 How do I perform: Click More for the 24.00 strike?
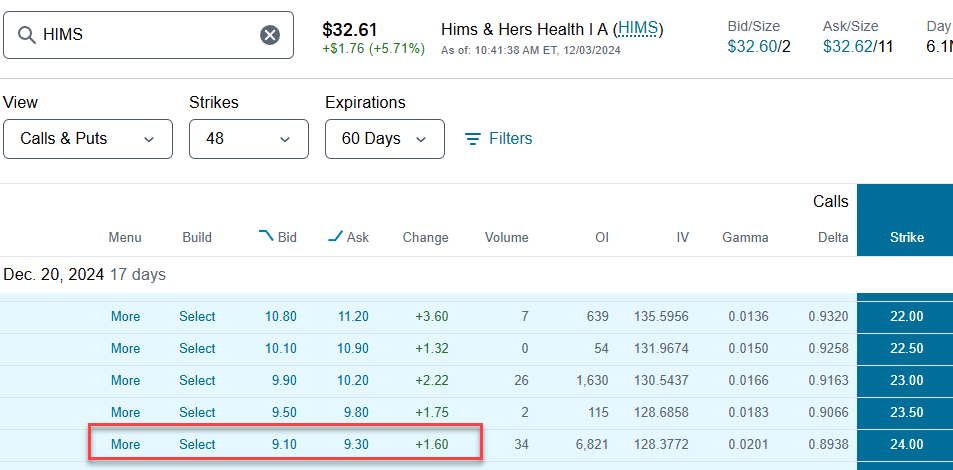coord(126,444)
